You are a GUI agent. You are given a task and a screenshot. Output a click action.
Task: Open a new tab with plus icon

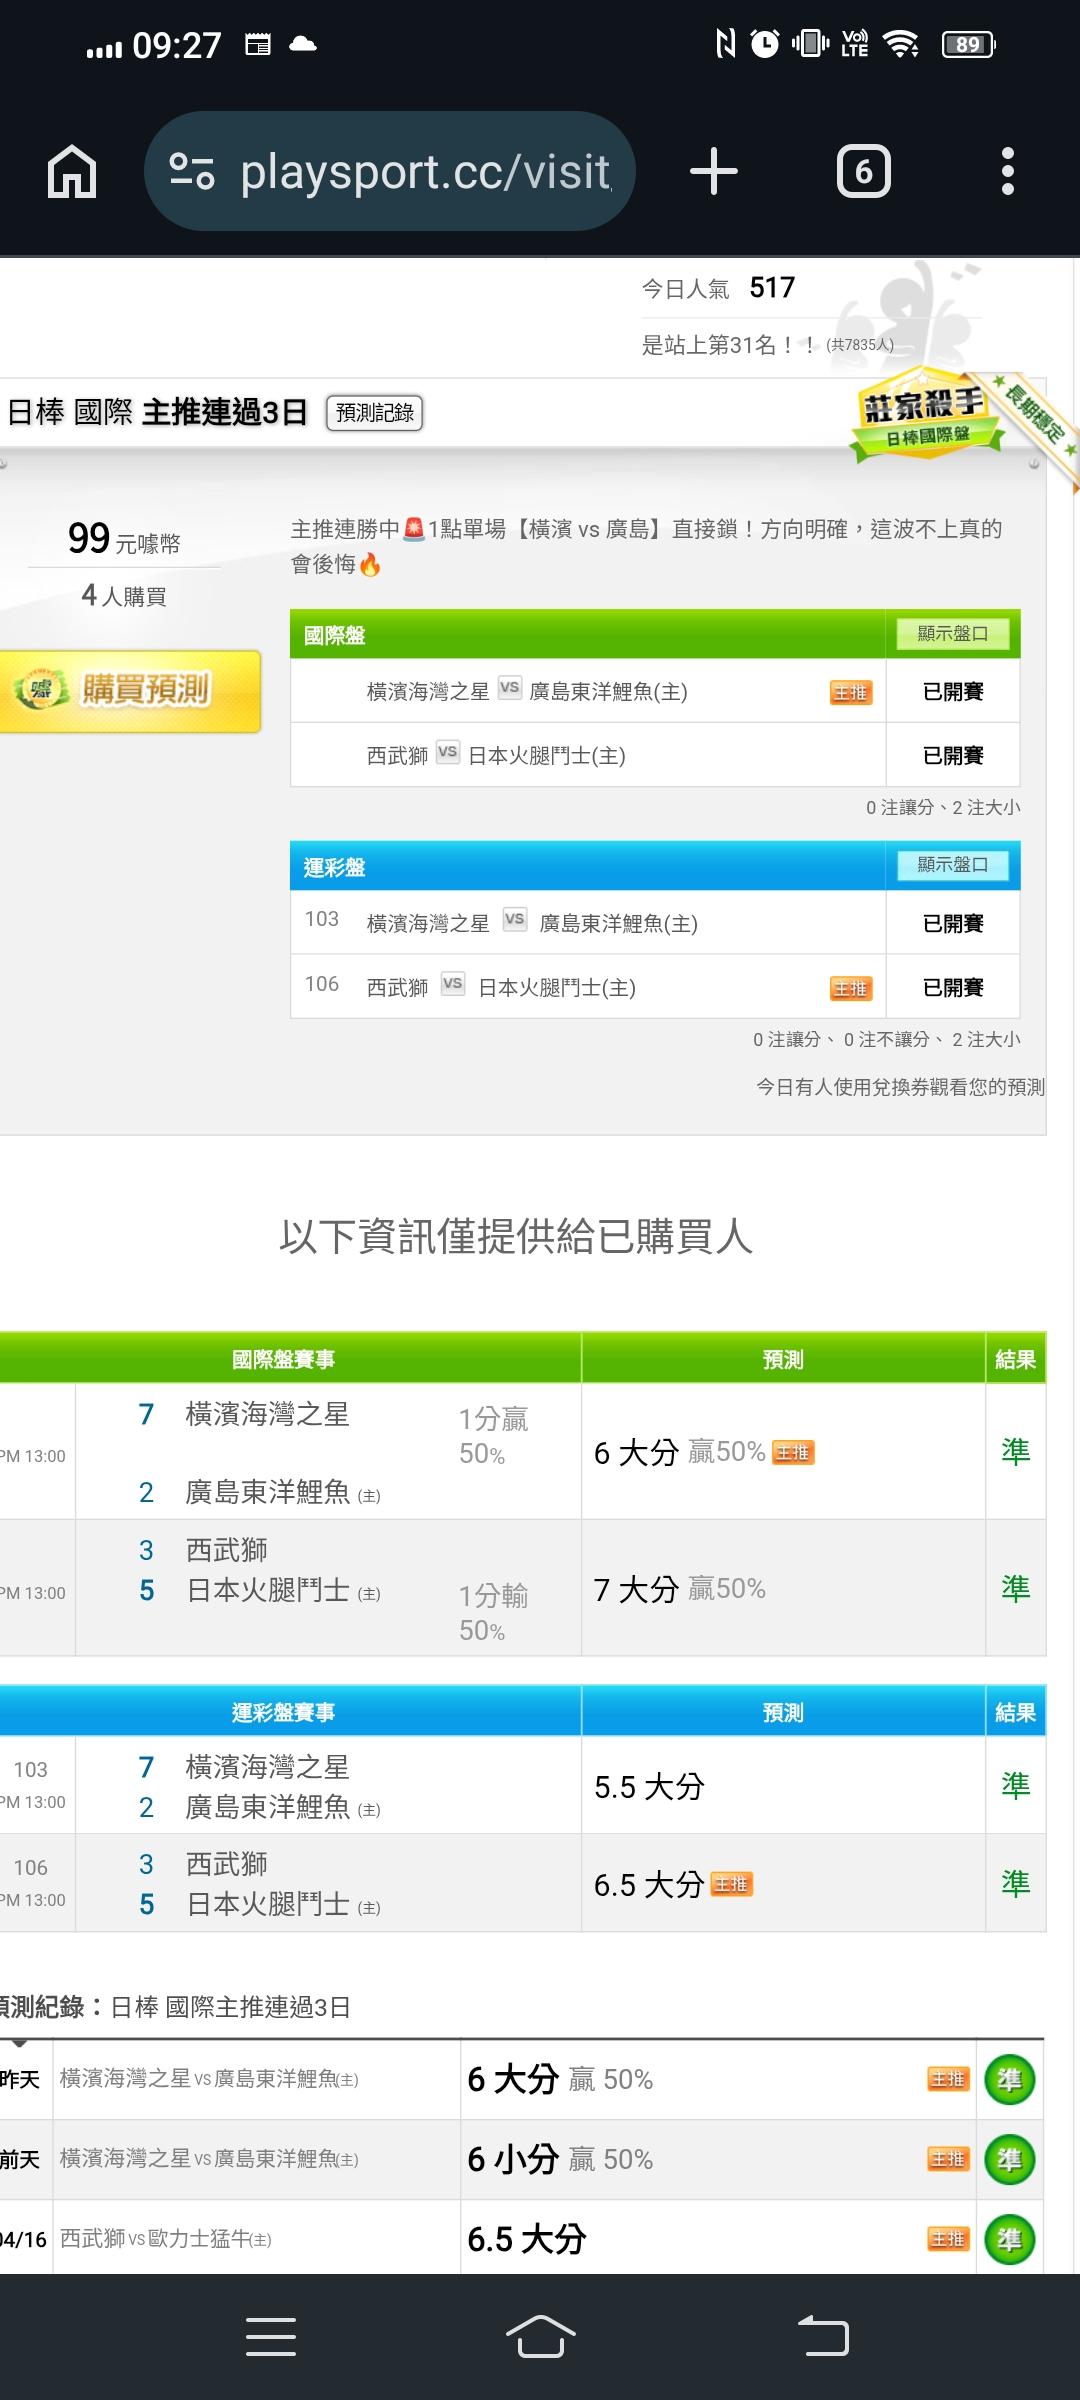point(714,171)
